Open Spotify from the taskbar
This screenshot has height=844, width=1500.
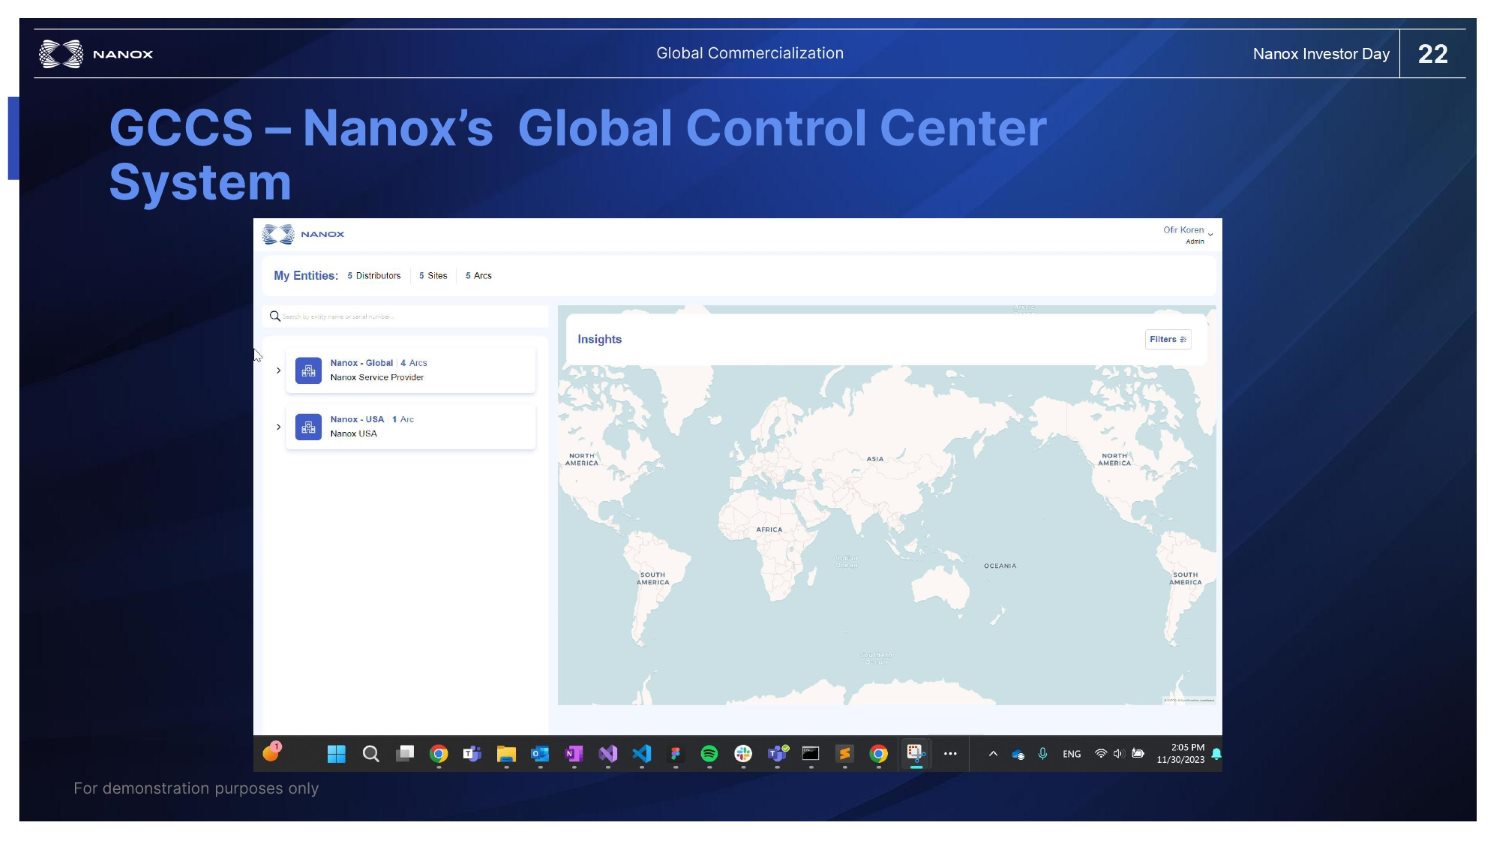(x=709, y=755)
